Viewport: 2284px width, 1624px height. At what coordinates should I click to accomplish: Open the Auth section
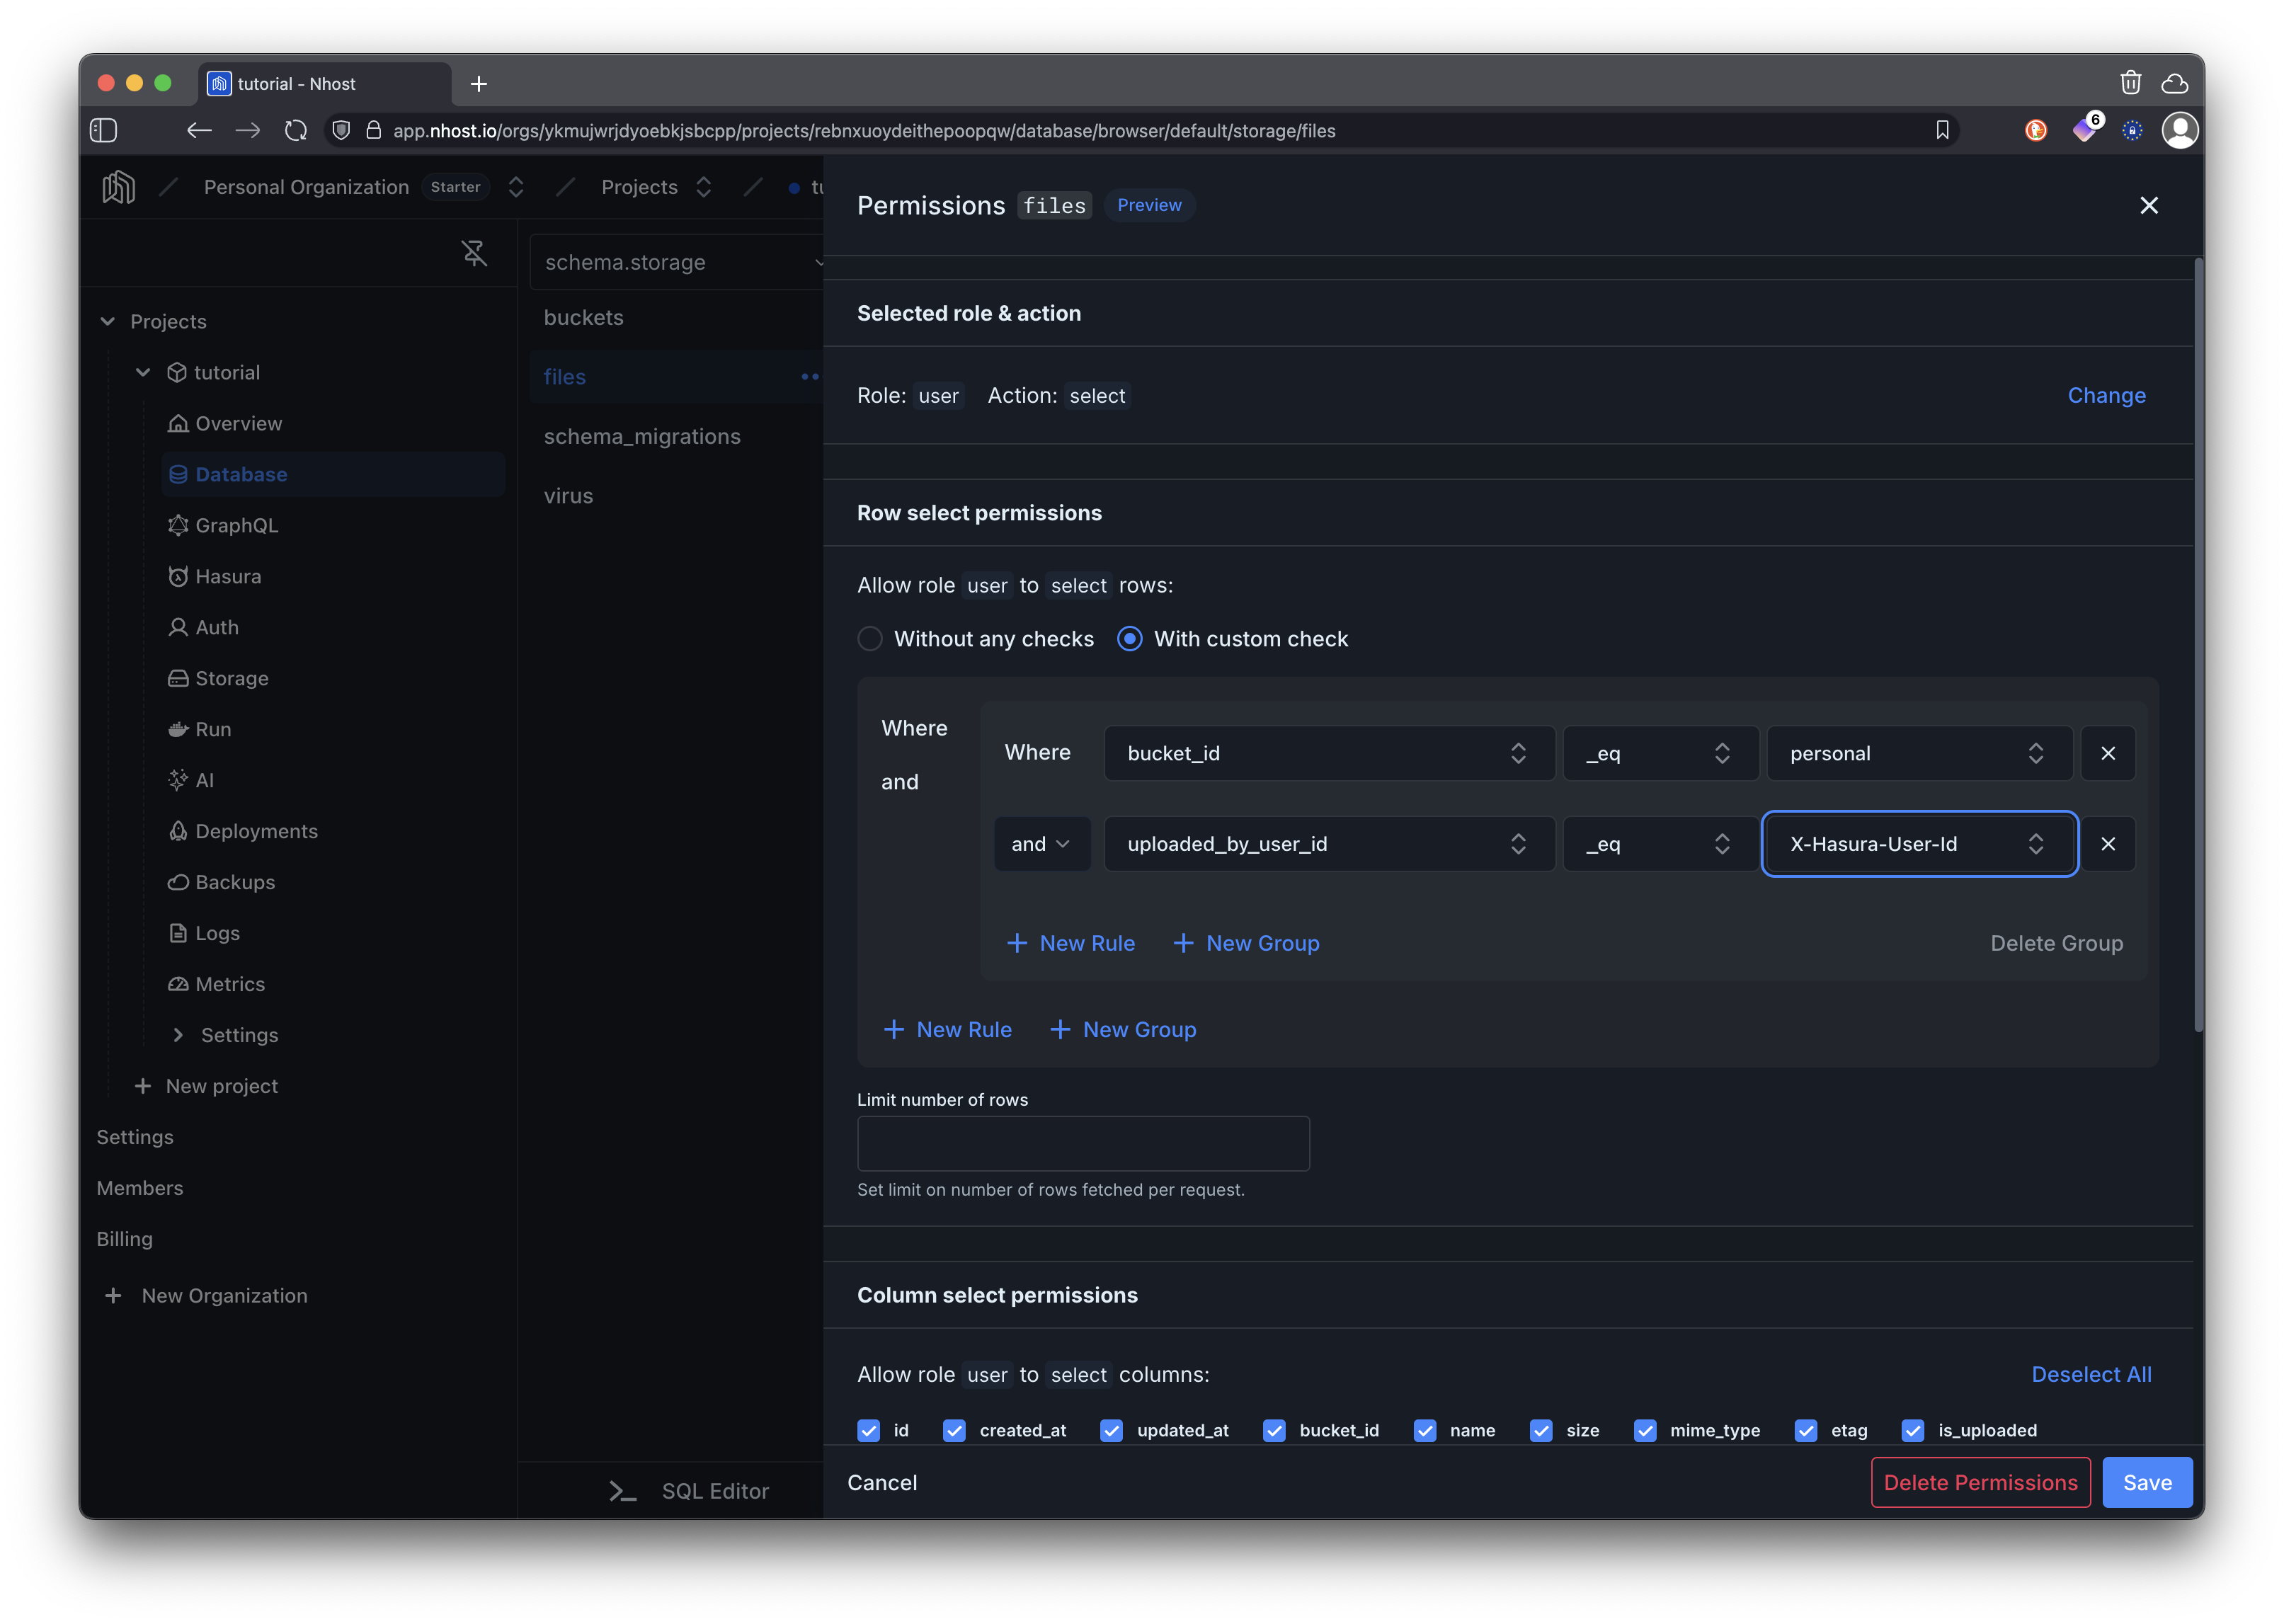(x=216, y=627)
